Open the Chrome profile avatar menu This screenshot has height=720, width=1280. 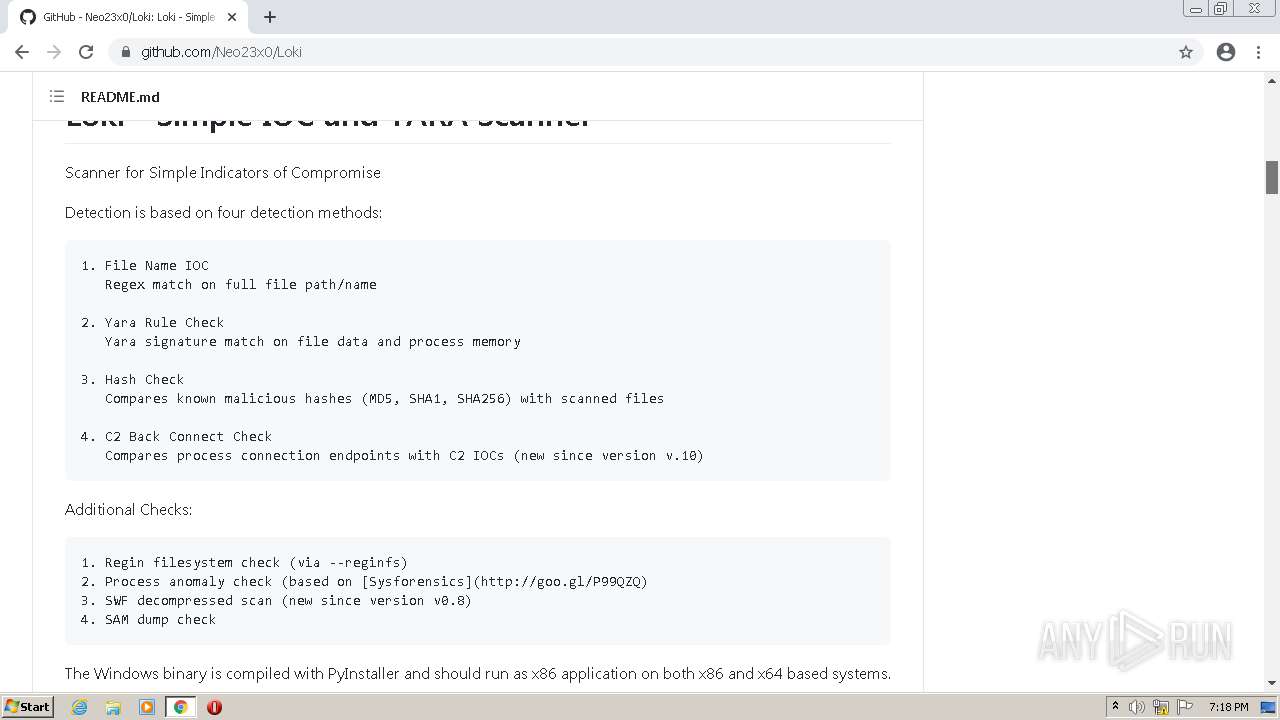pyautogui.click(x=1226, y=52)
